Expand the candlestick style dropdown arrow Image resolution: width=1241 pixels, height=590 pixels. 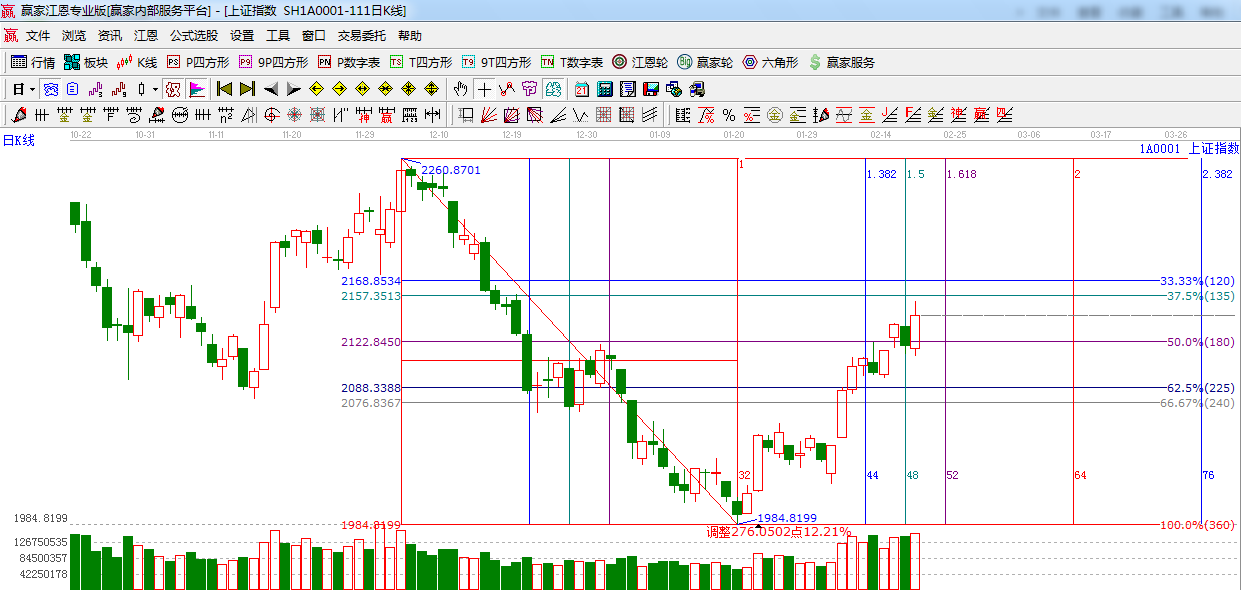pos(154,89)
